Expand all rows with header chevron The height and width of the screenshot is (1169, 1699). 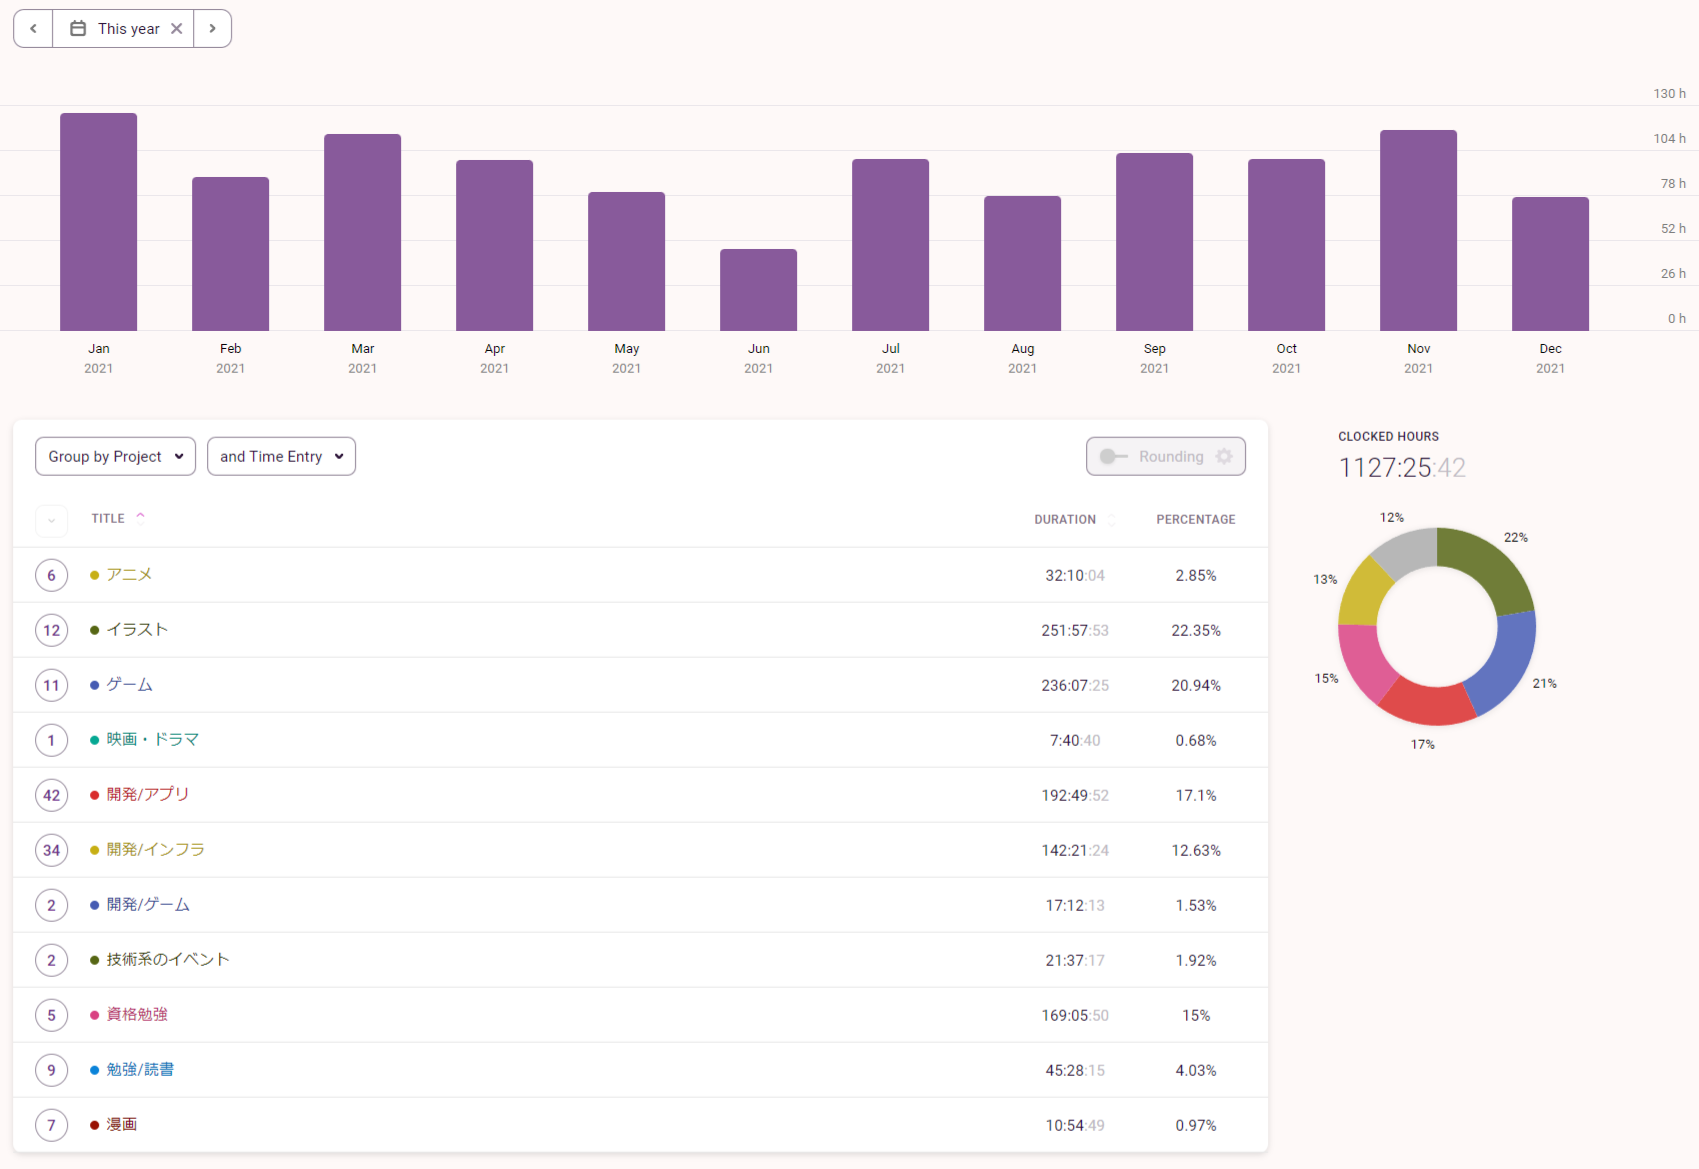tap(52, 520)
